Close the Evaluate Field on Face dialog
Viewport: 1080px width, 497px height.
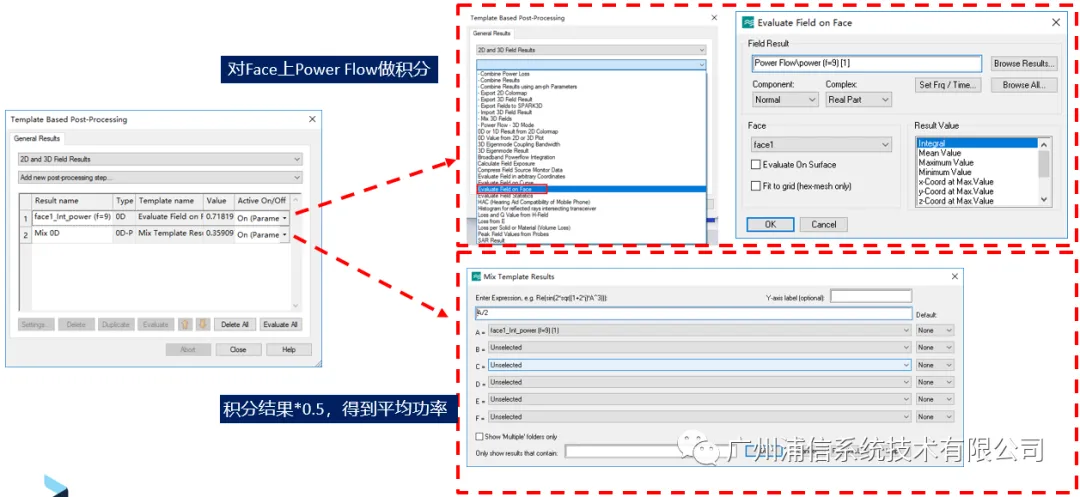click(1056, 23)
